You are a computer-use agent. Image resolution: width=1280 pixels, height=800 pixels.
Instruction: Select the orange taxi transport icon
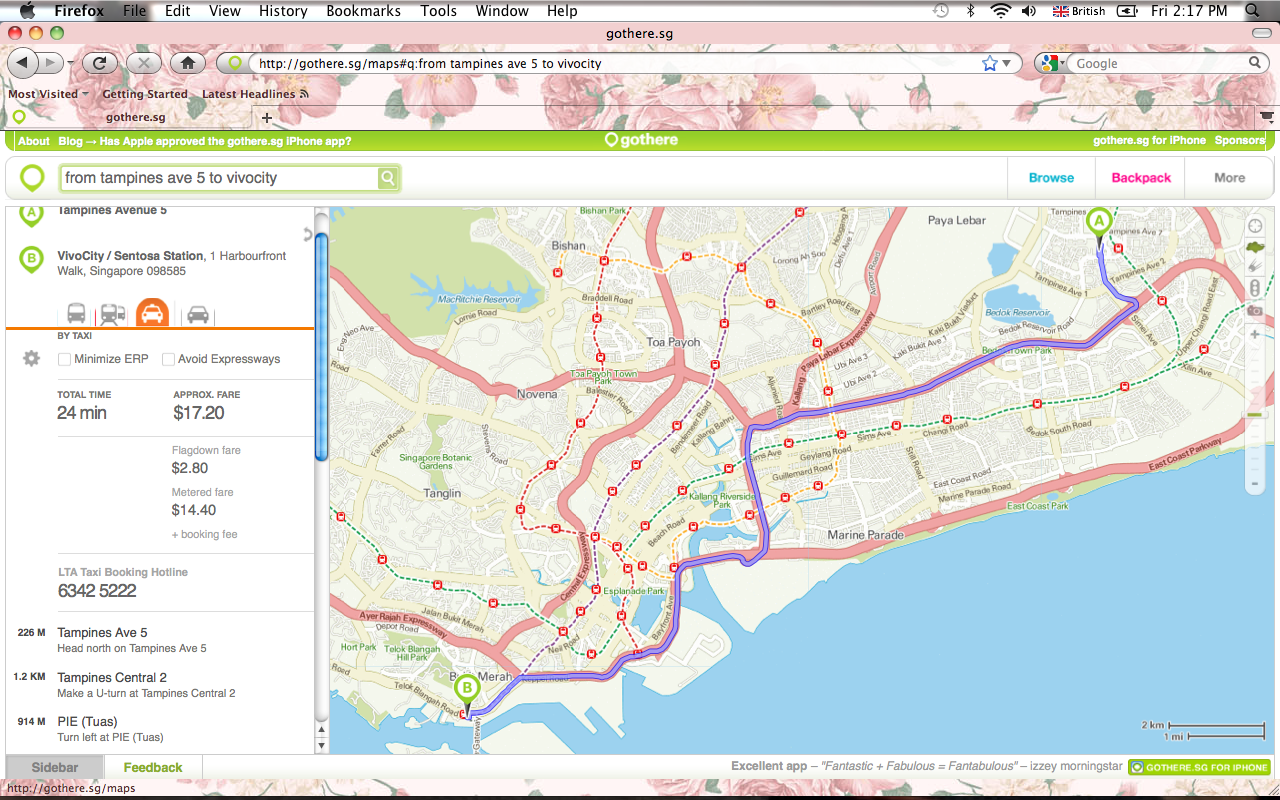pos(152,313)
